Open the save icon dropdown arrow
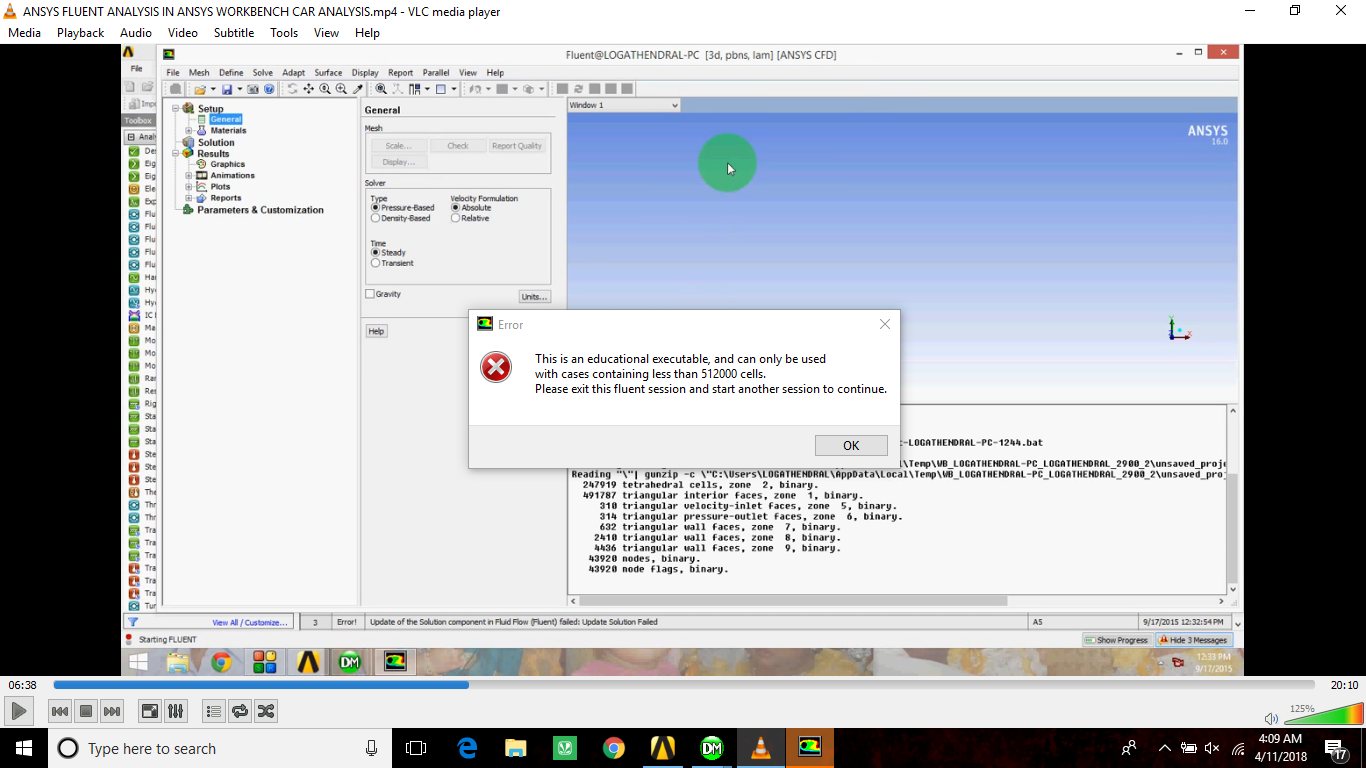This screenshot has height=768, width=1366. click(239, 89)
